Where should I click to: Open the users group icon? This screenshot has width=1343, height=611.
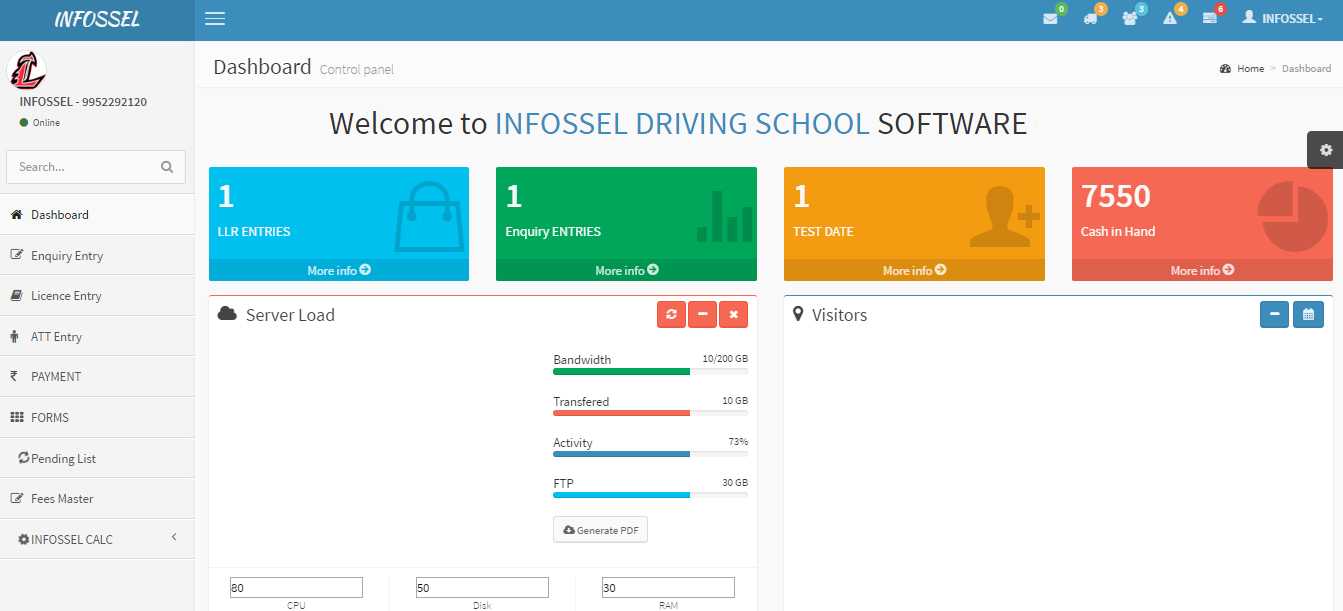tap(1130, 19)
